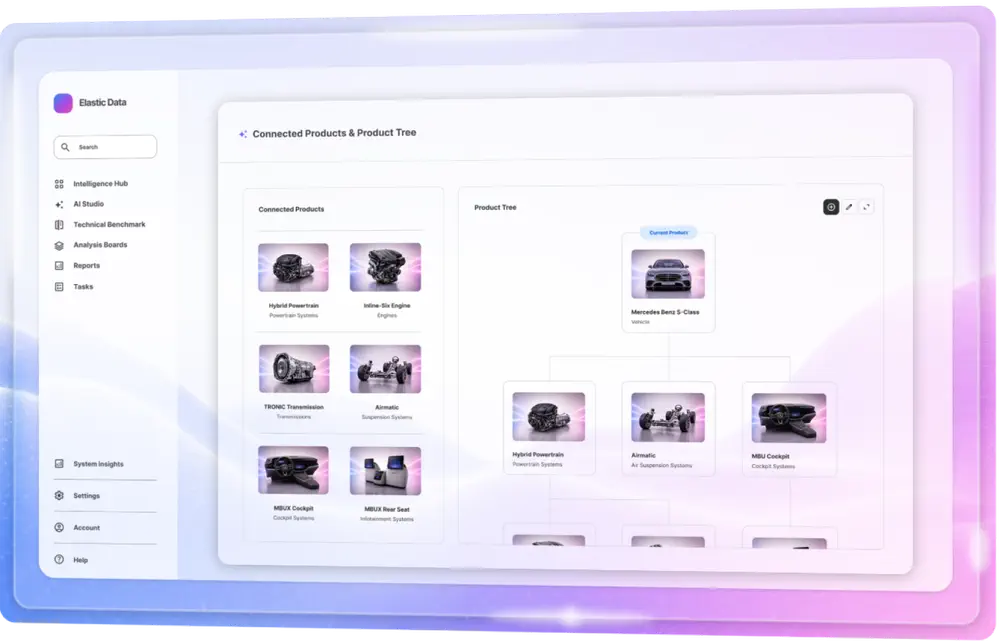The image size is (1000, 642).
Task: Click the pencil edit icon in Product Tree
Action: coord(849,207)
